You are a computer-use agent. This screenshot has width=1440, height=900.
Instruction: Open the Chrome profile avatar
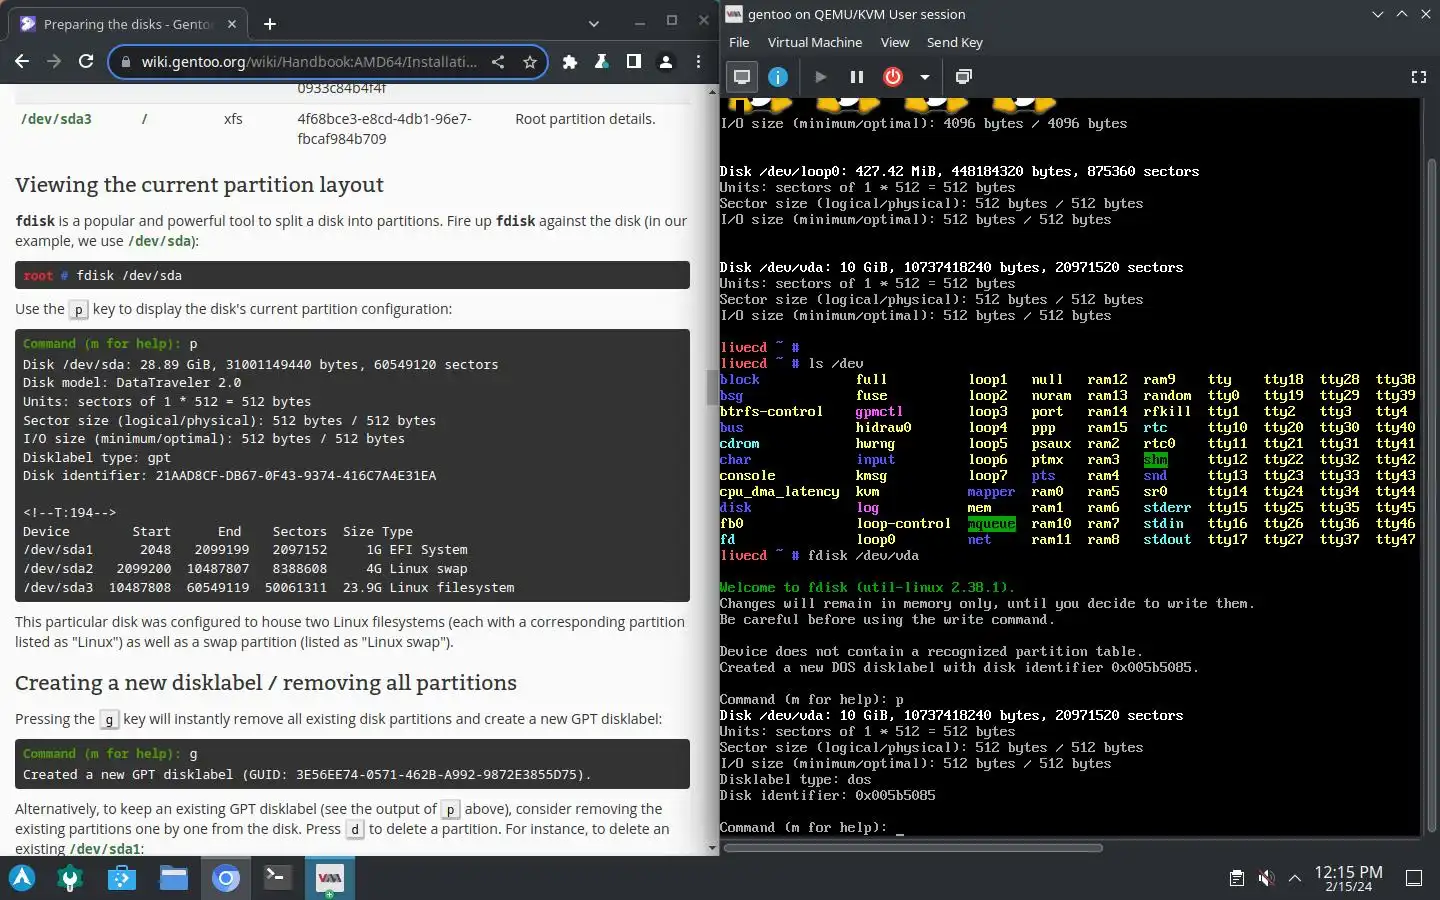coord(666,62)
